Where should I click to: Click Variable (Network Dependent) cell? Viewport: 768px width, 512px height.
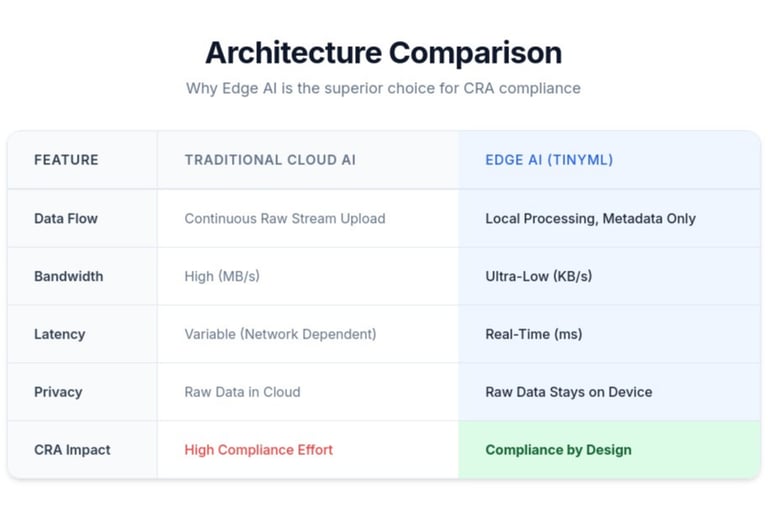(x=280, y=334)
